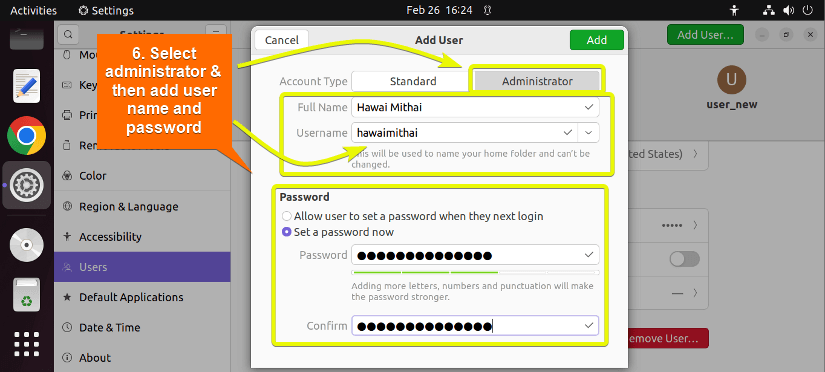
Task: Open Default Applications settings
Action: tap(142, 297)
